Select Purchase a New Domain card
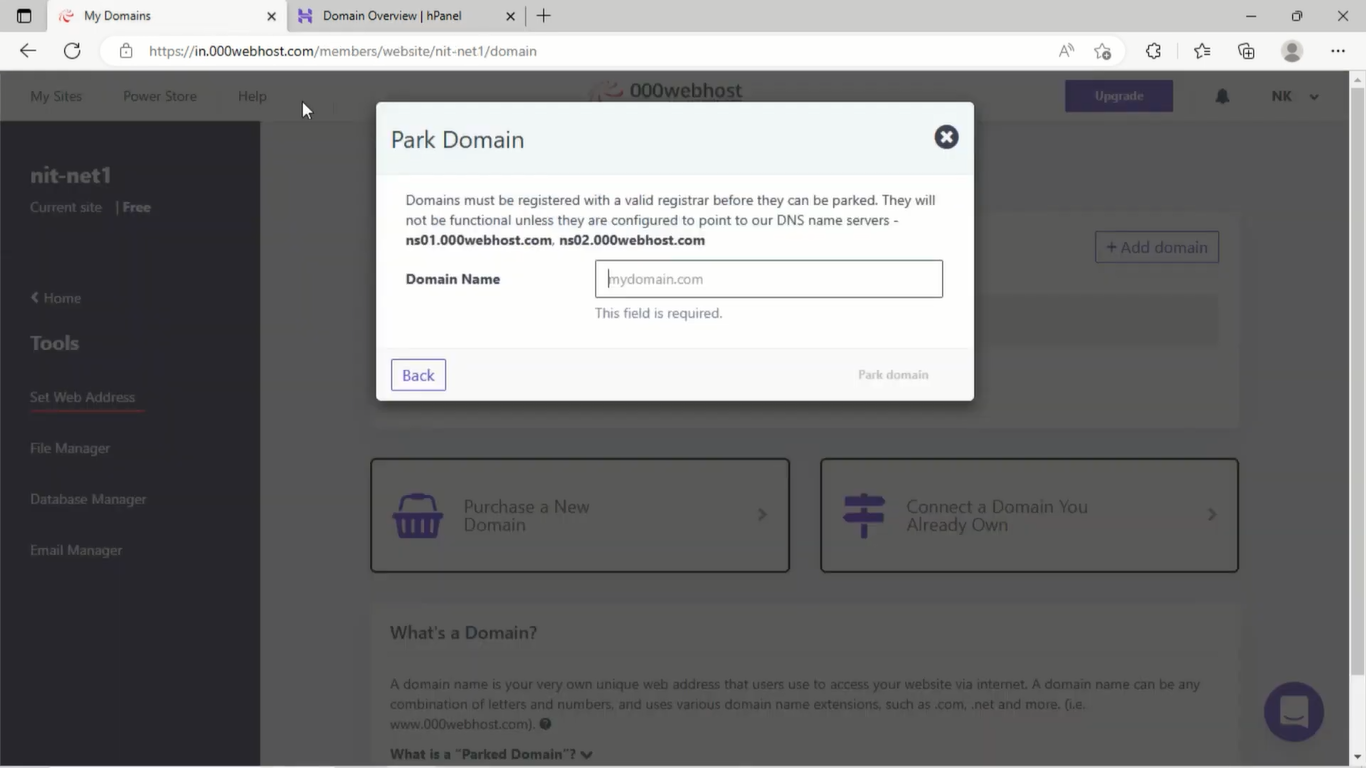 [x=580, y=515]
